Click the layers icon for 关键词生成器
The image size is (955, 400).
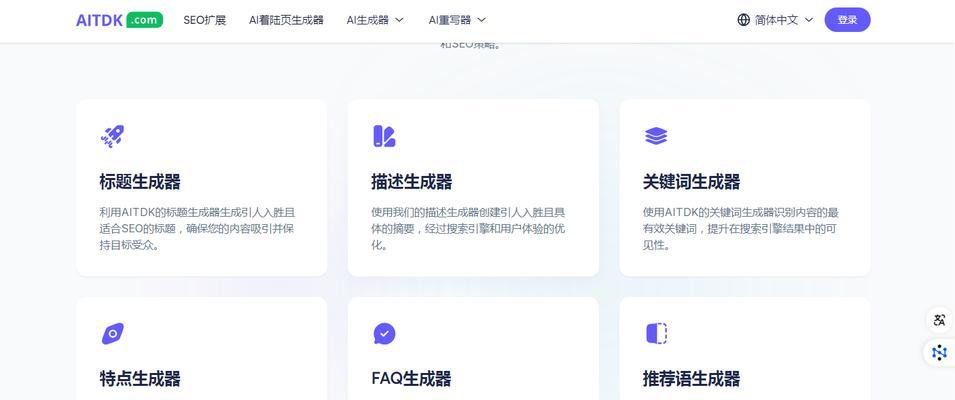[656, 136]
